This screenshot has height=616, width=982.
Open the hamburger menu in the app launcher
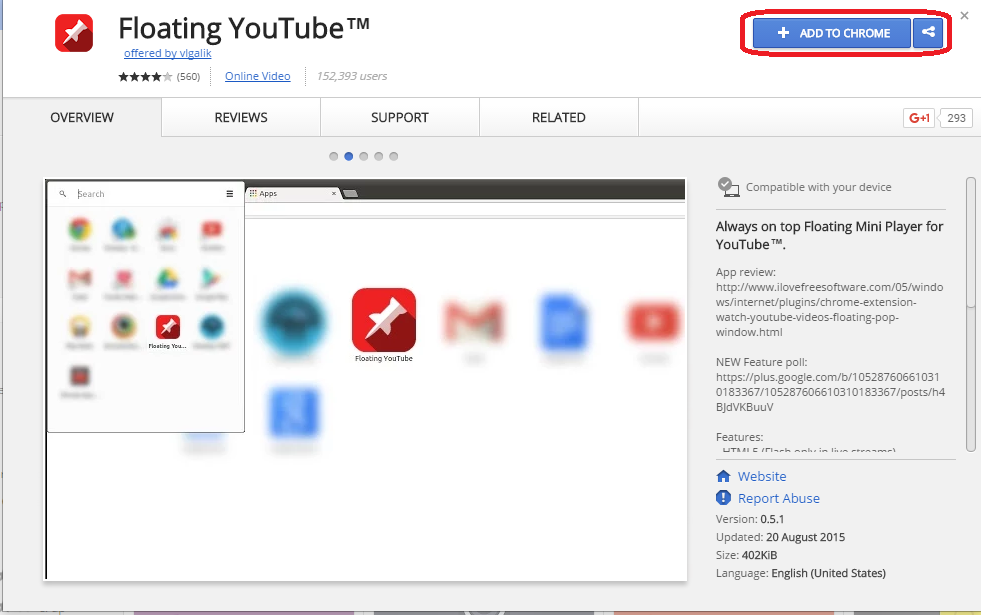(x=230, y=194)
